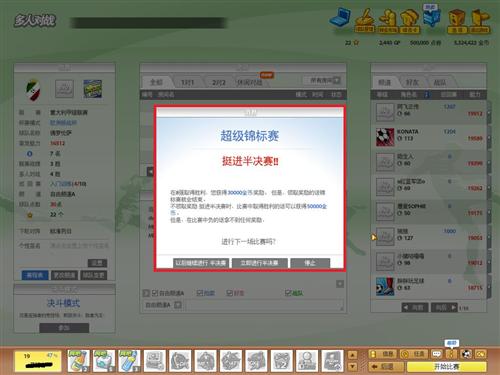The image size is (500, 375).
Task: Select the KONATA player row
Action: [x=429, y=137]
